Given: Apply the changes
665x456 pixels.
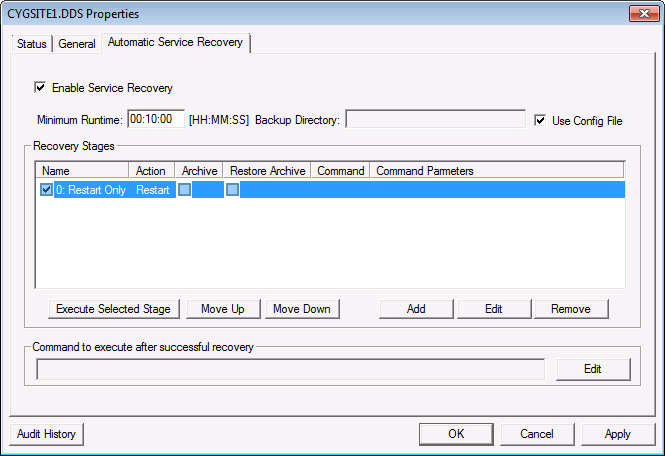Looking at the screenshot, I should click(x=618, y=434).
